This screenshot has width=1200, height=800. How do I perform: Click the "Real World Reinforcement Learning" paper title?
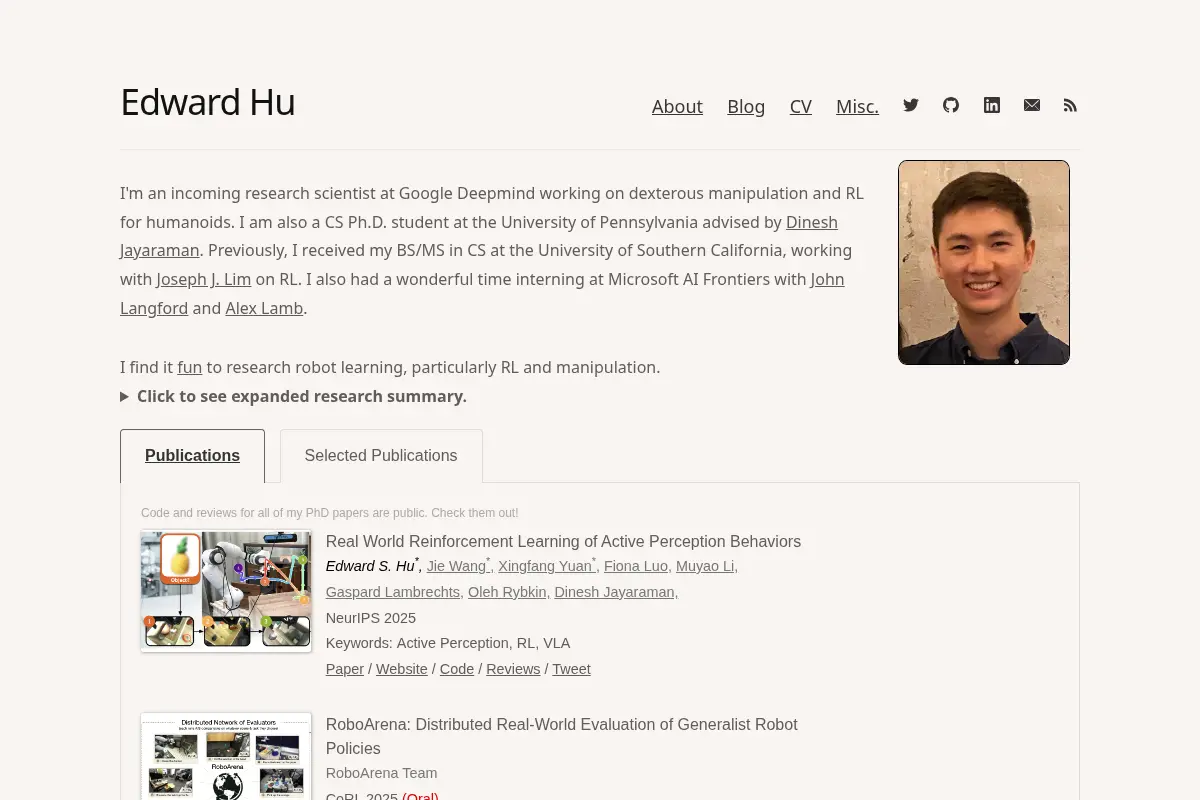tap(563, 541)
